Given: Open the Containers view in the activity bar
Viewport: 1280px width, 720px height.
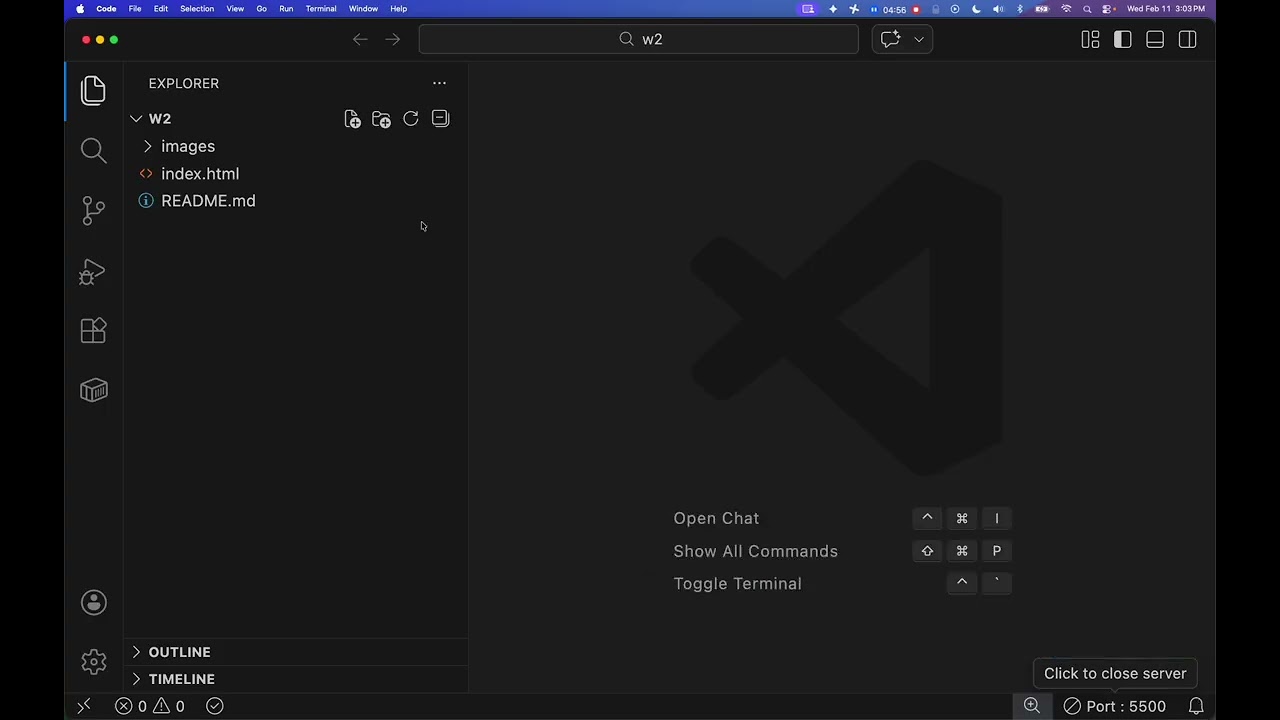Looking at the screenshot, I should (x=93, y=390).
